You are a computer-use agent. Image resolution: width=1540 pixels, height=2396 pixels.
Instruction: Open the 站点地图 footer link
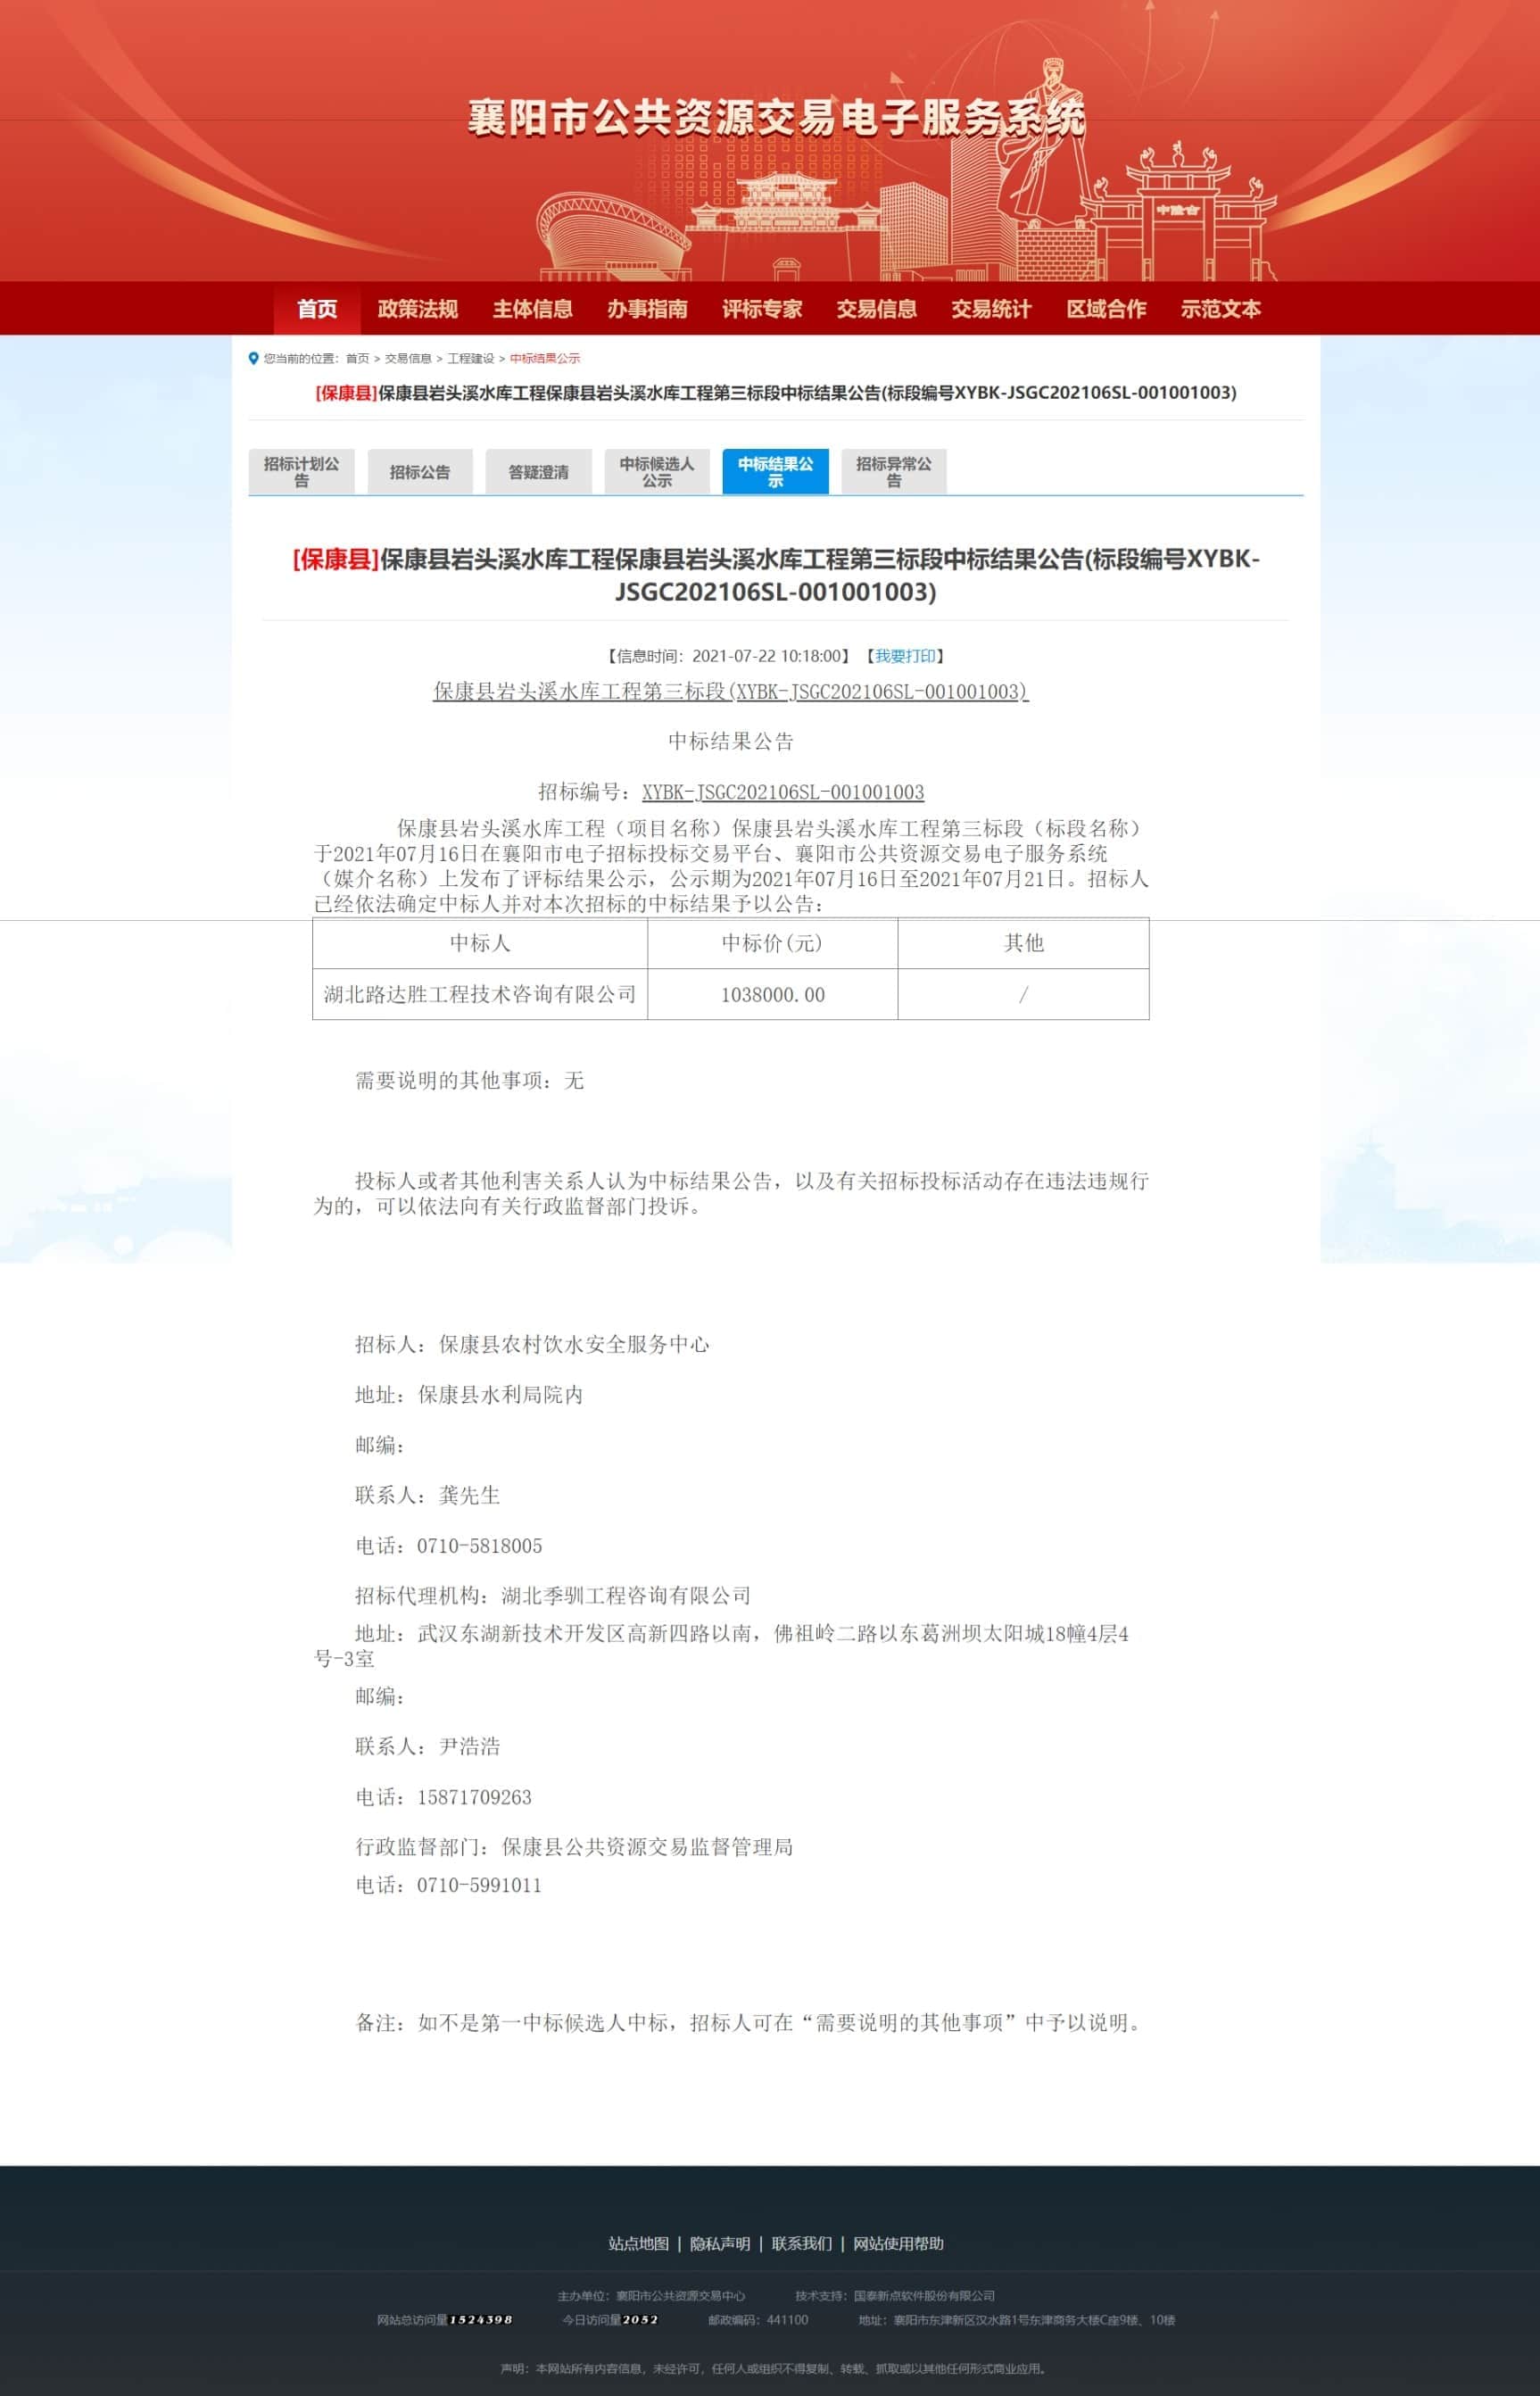638,2243
